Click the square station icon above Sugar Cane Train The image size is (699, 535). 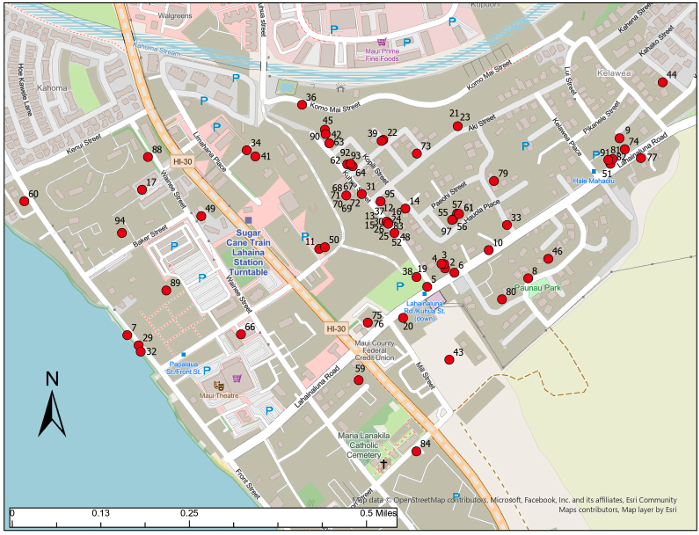pyautogui.click(x=248, y=220)
